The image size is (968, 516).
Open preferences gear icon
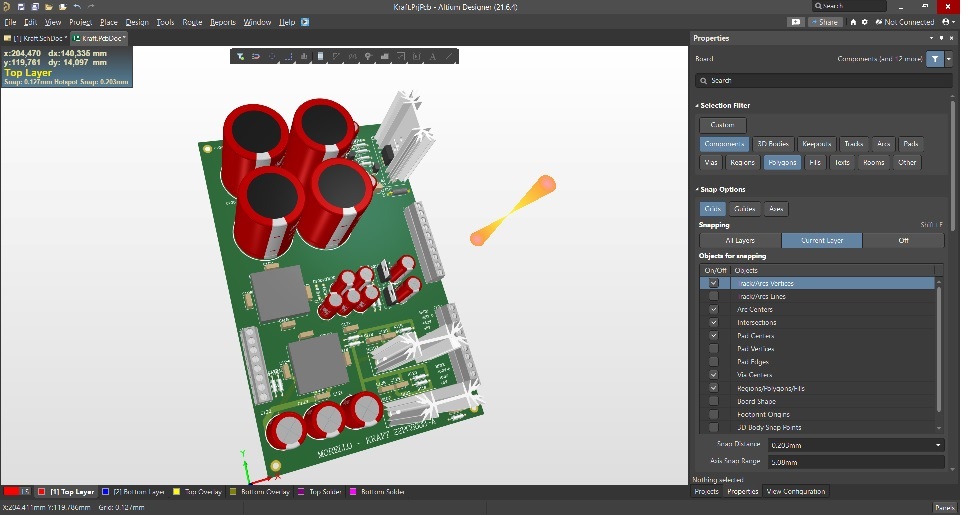(x=865, y=22)
